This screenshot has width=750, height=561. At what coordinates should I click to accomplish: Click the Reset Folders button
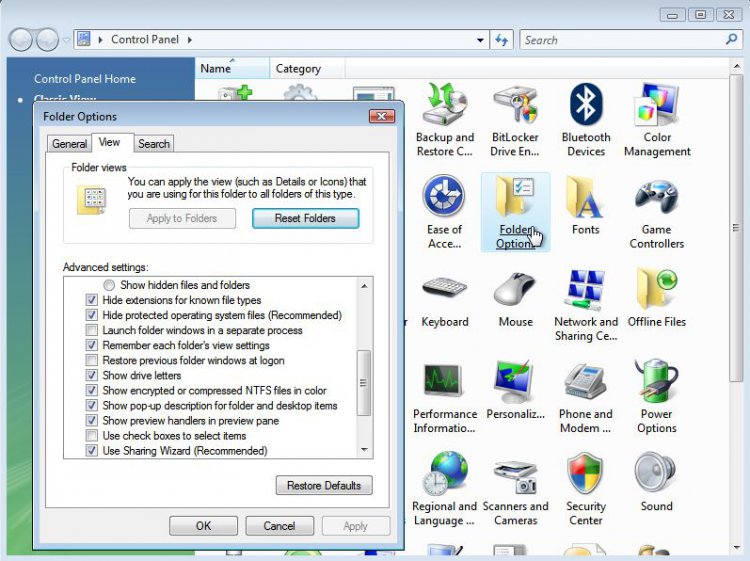pos(305,218)
